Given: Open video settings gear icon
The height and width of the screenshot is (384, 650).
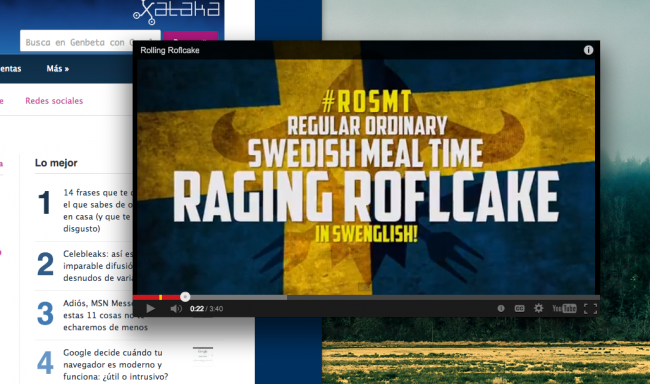Looking at the screenshot, I should pyautogui.click(x=538, y=308).
